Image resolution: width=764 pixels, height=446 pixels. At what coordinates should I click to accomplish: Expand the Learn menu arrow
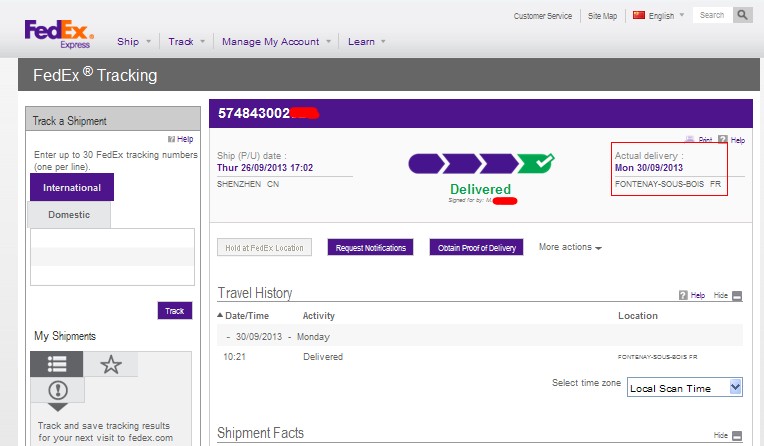383,42
